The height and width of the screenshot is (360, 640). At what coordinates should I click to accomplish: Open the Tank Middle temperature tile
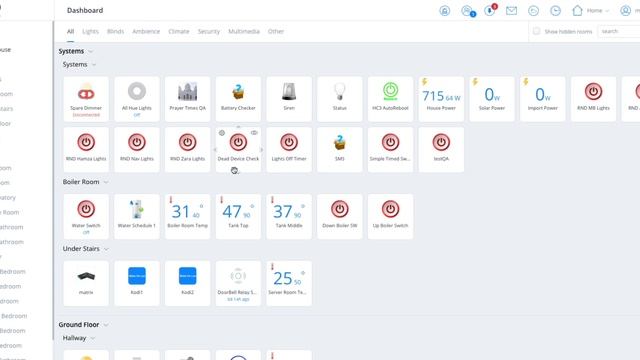289,216
